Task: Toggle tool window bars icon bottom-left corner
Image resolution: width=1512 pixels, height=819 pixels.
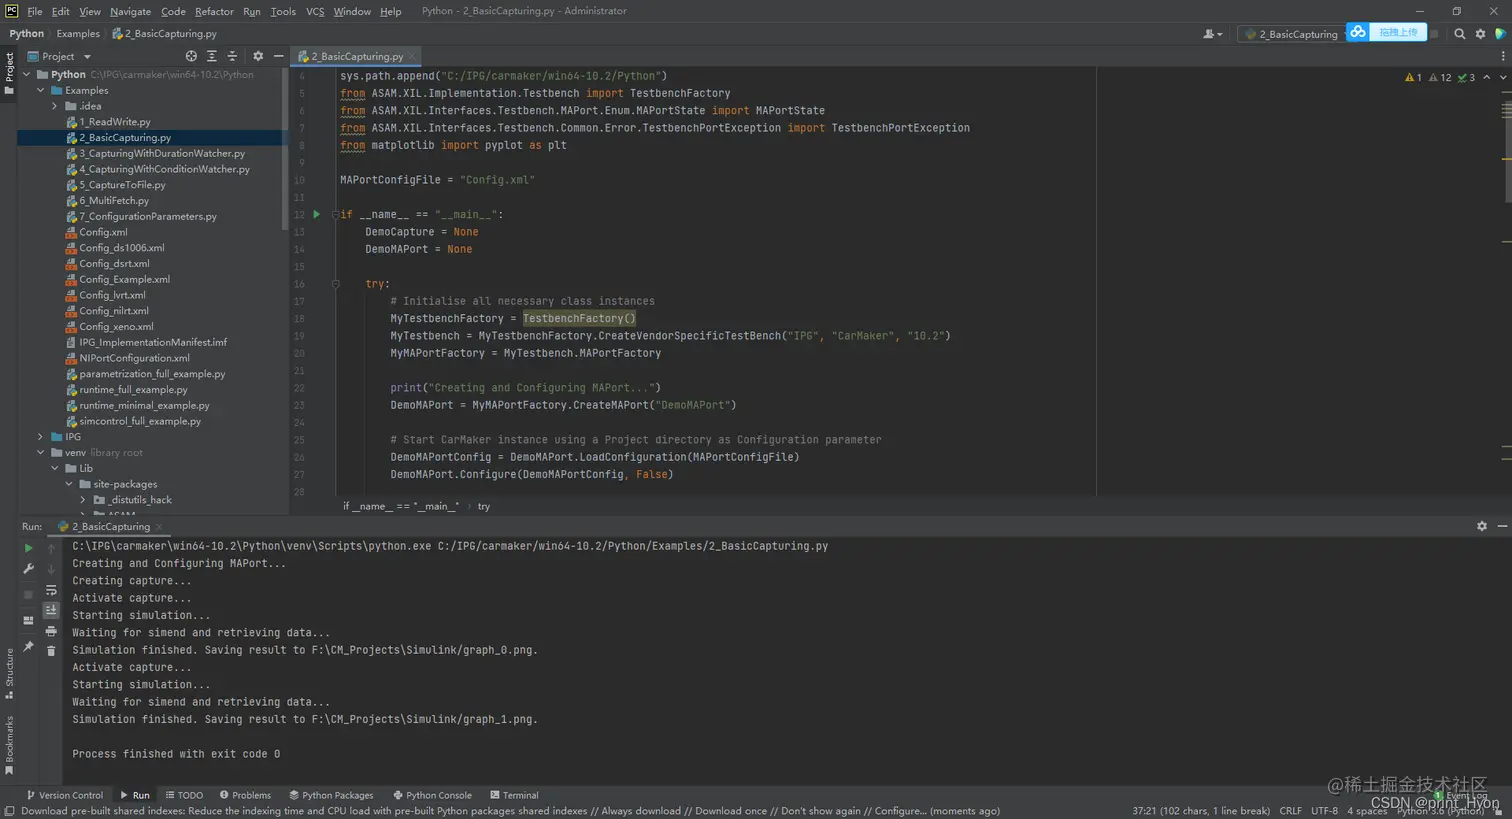Action: [x=9, y=811]
